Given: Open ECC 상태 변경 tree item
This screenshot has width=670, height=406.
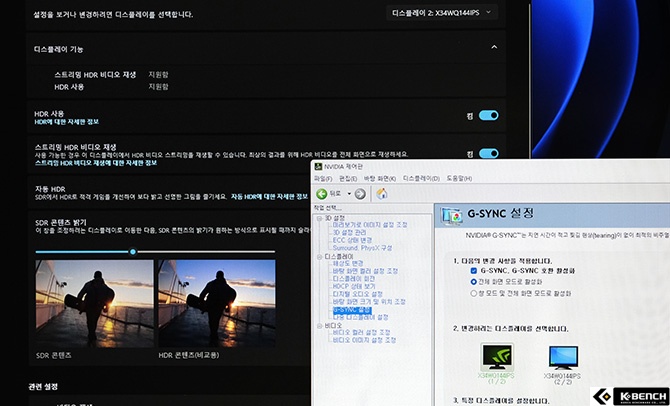Looking at the screenshot, I should (x=353, y=240).
